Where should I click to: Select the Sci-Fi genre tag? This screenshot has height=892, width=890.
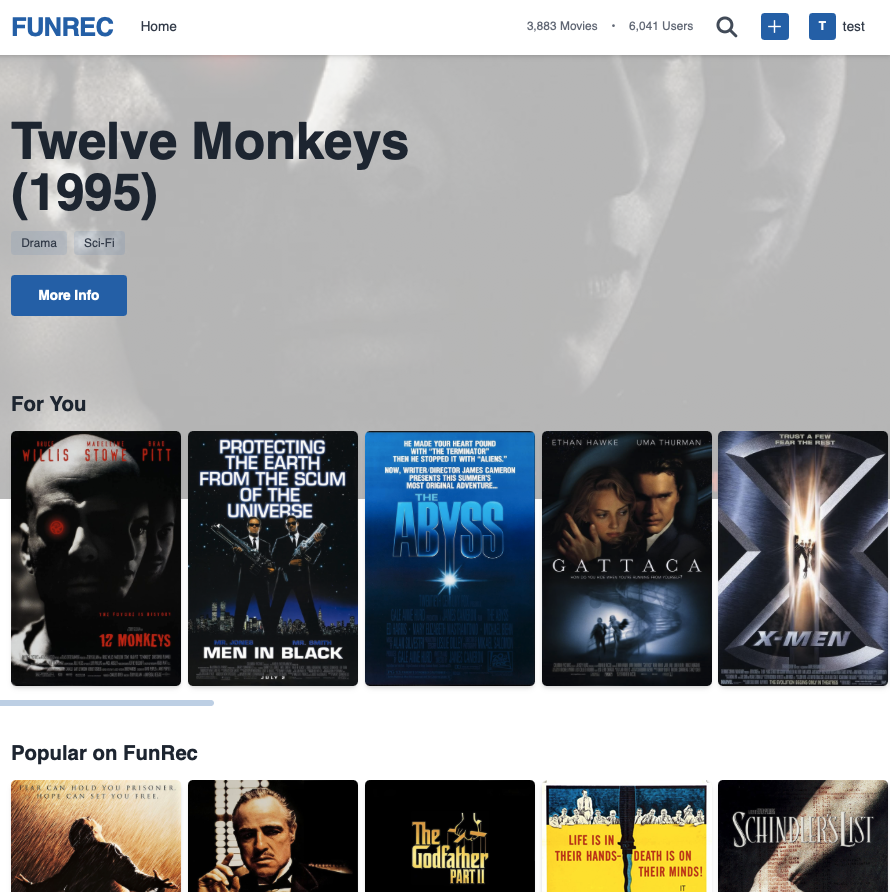tap(99, 243)
